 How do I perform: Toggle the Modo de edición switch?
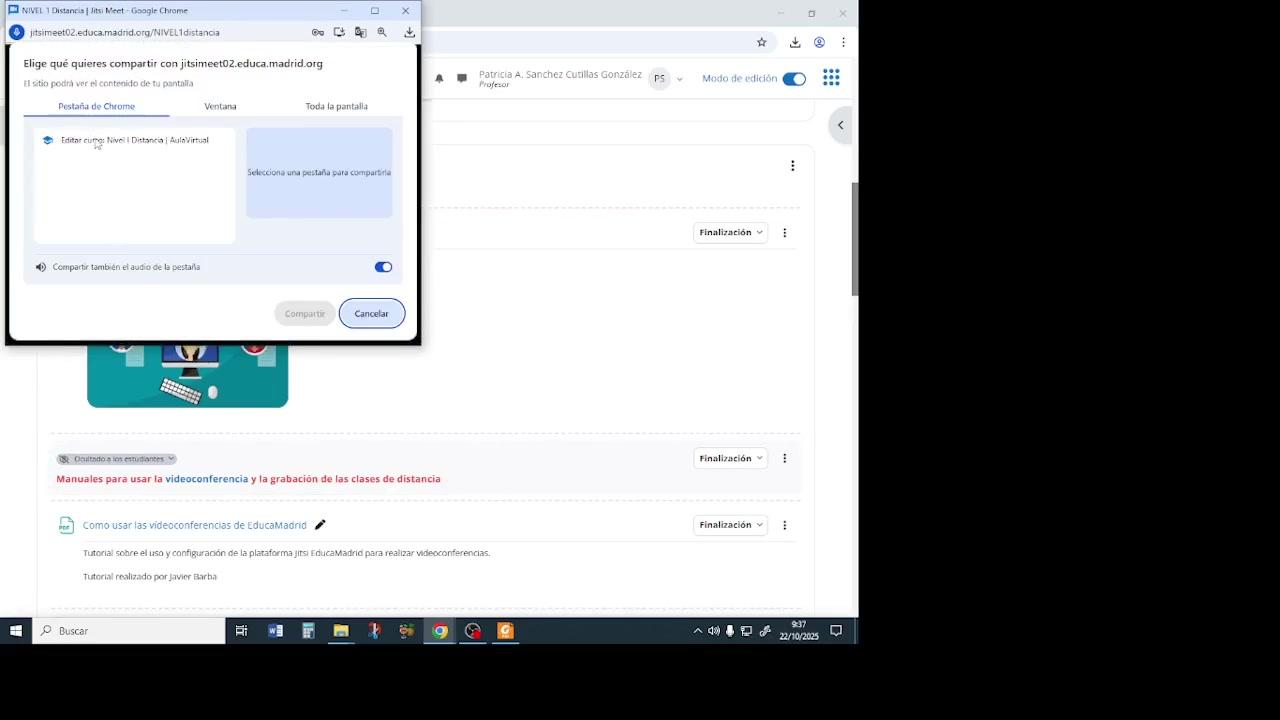pos(794,79)
